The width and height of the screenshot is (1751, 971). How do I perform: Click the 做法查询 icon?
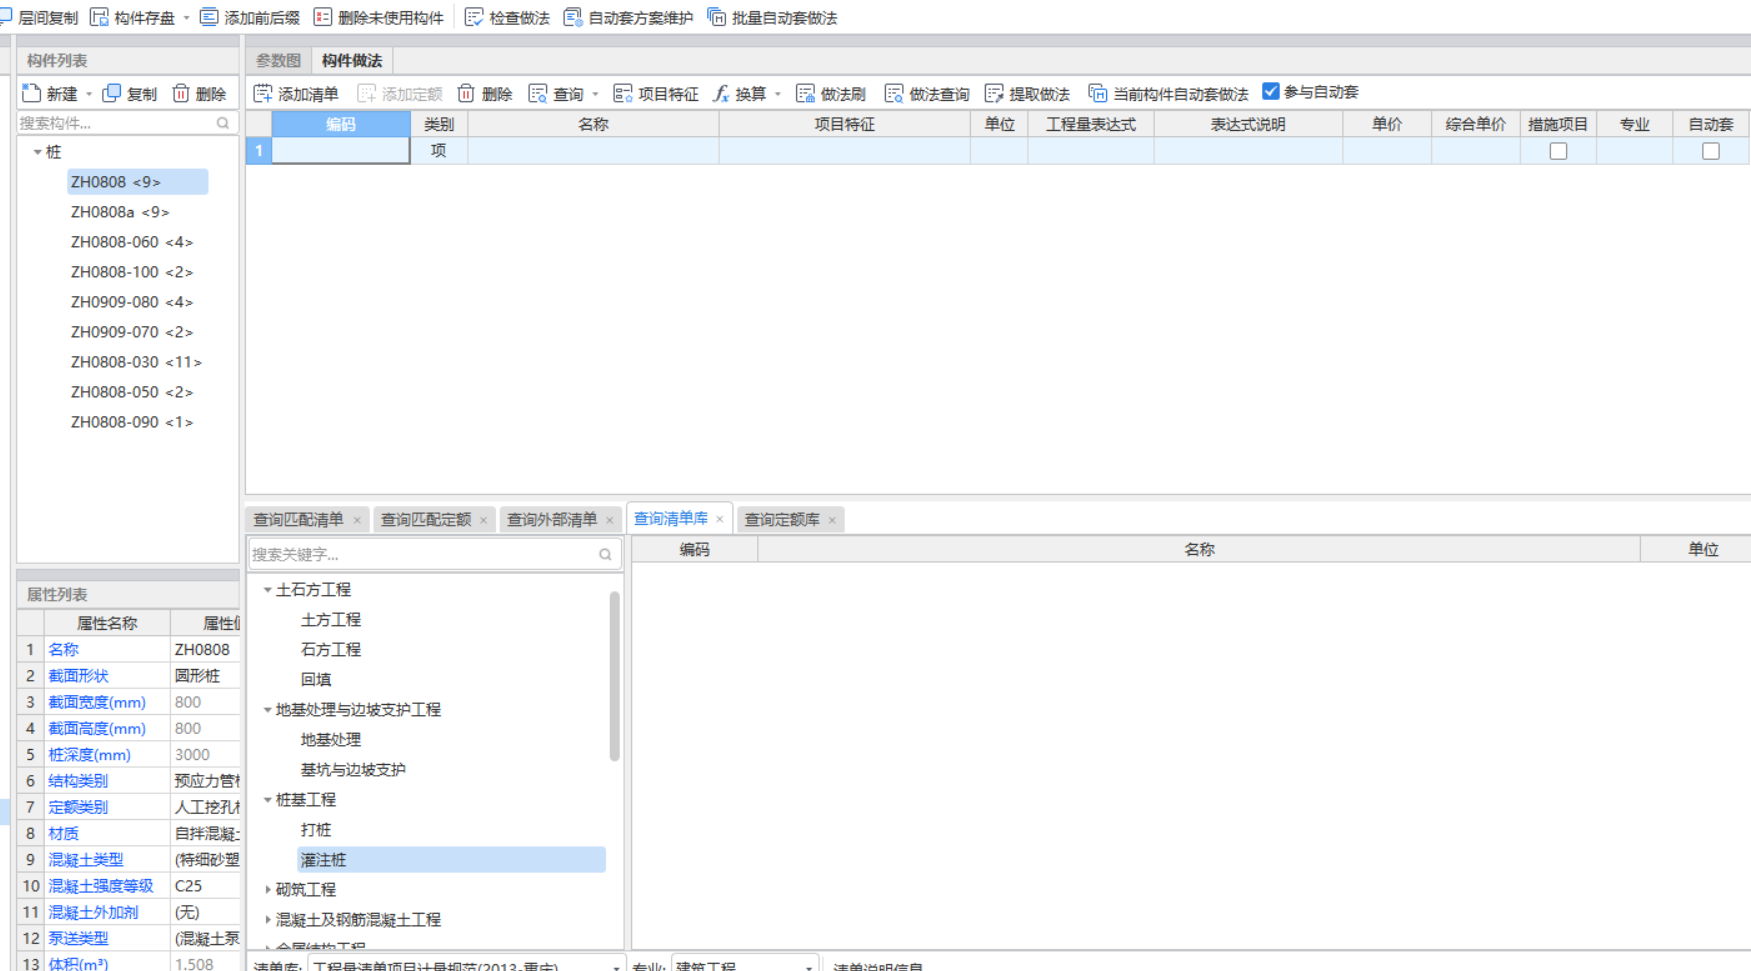tap(894, 93)
